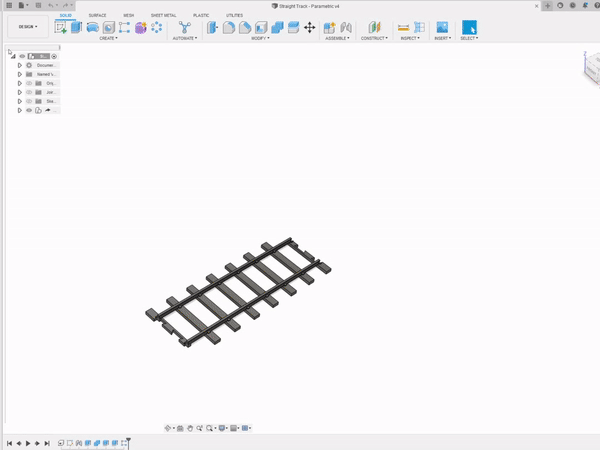Choose the Rectangular Pattern tool icon
Viewport: 600px width, 450px height.
[x=124, y=28]
